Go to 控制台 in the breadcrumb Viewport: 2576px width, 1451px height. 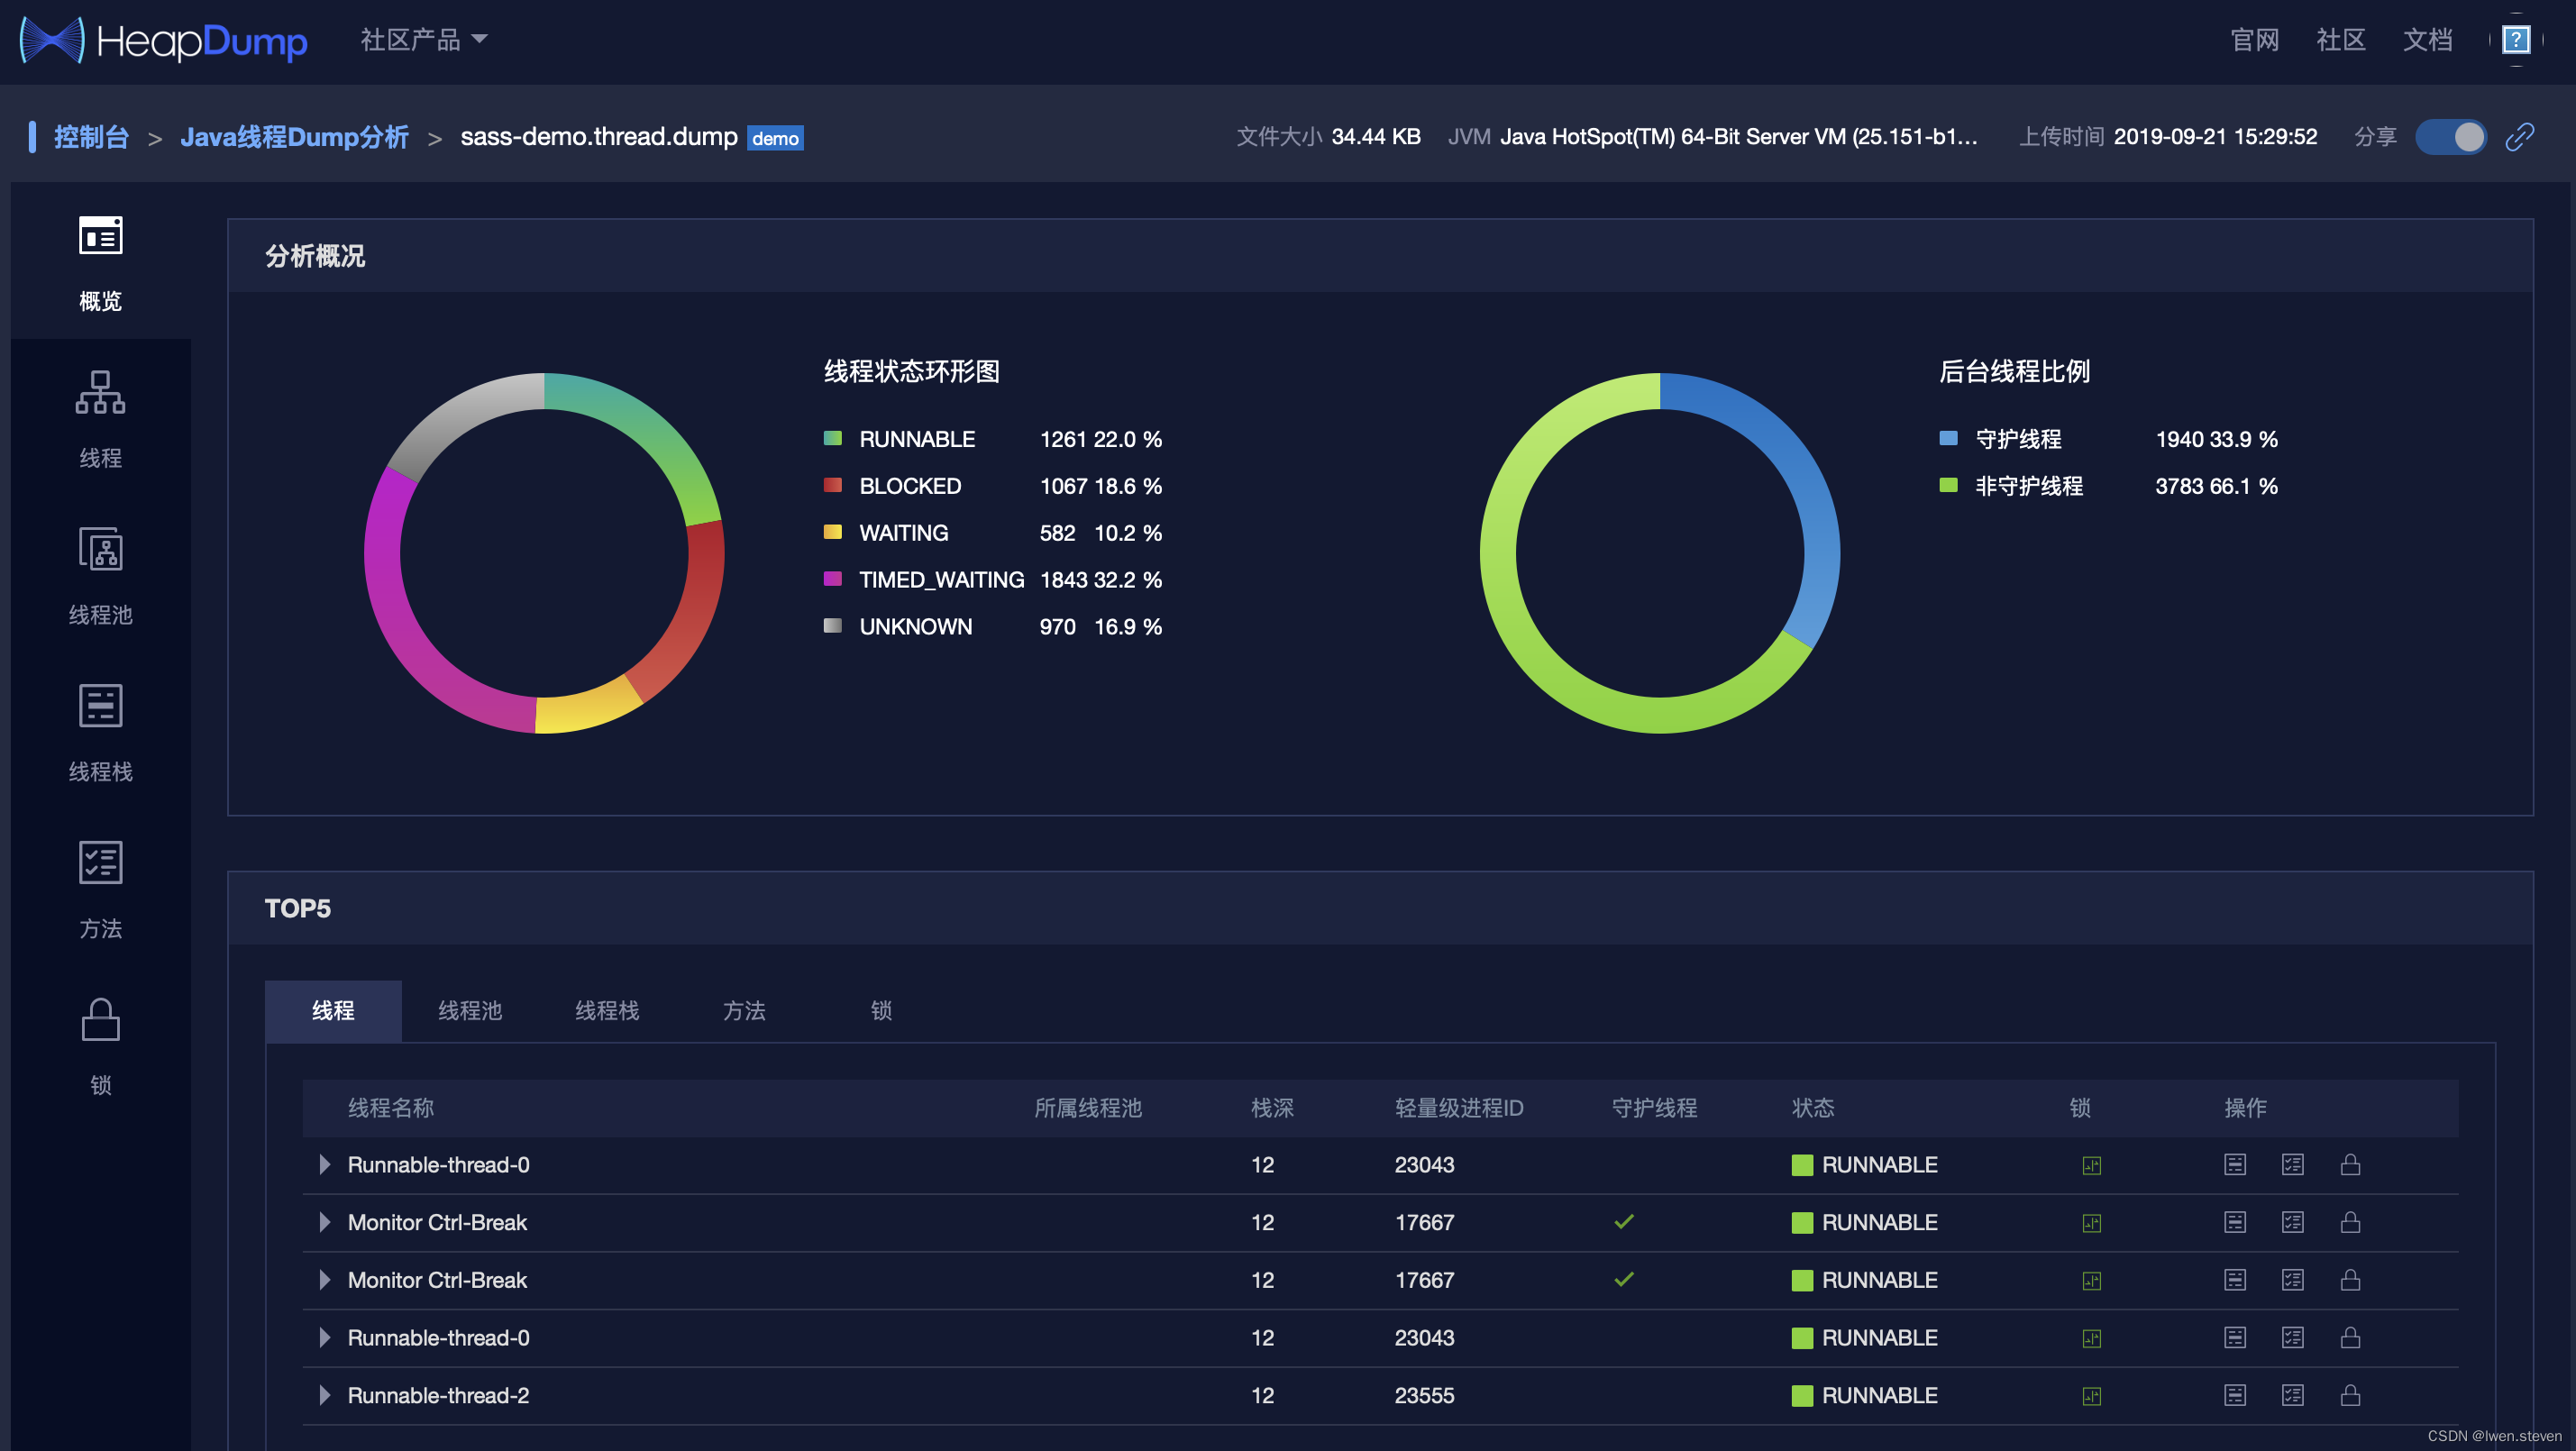[91, 137]
